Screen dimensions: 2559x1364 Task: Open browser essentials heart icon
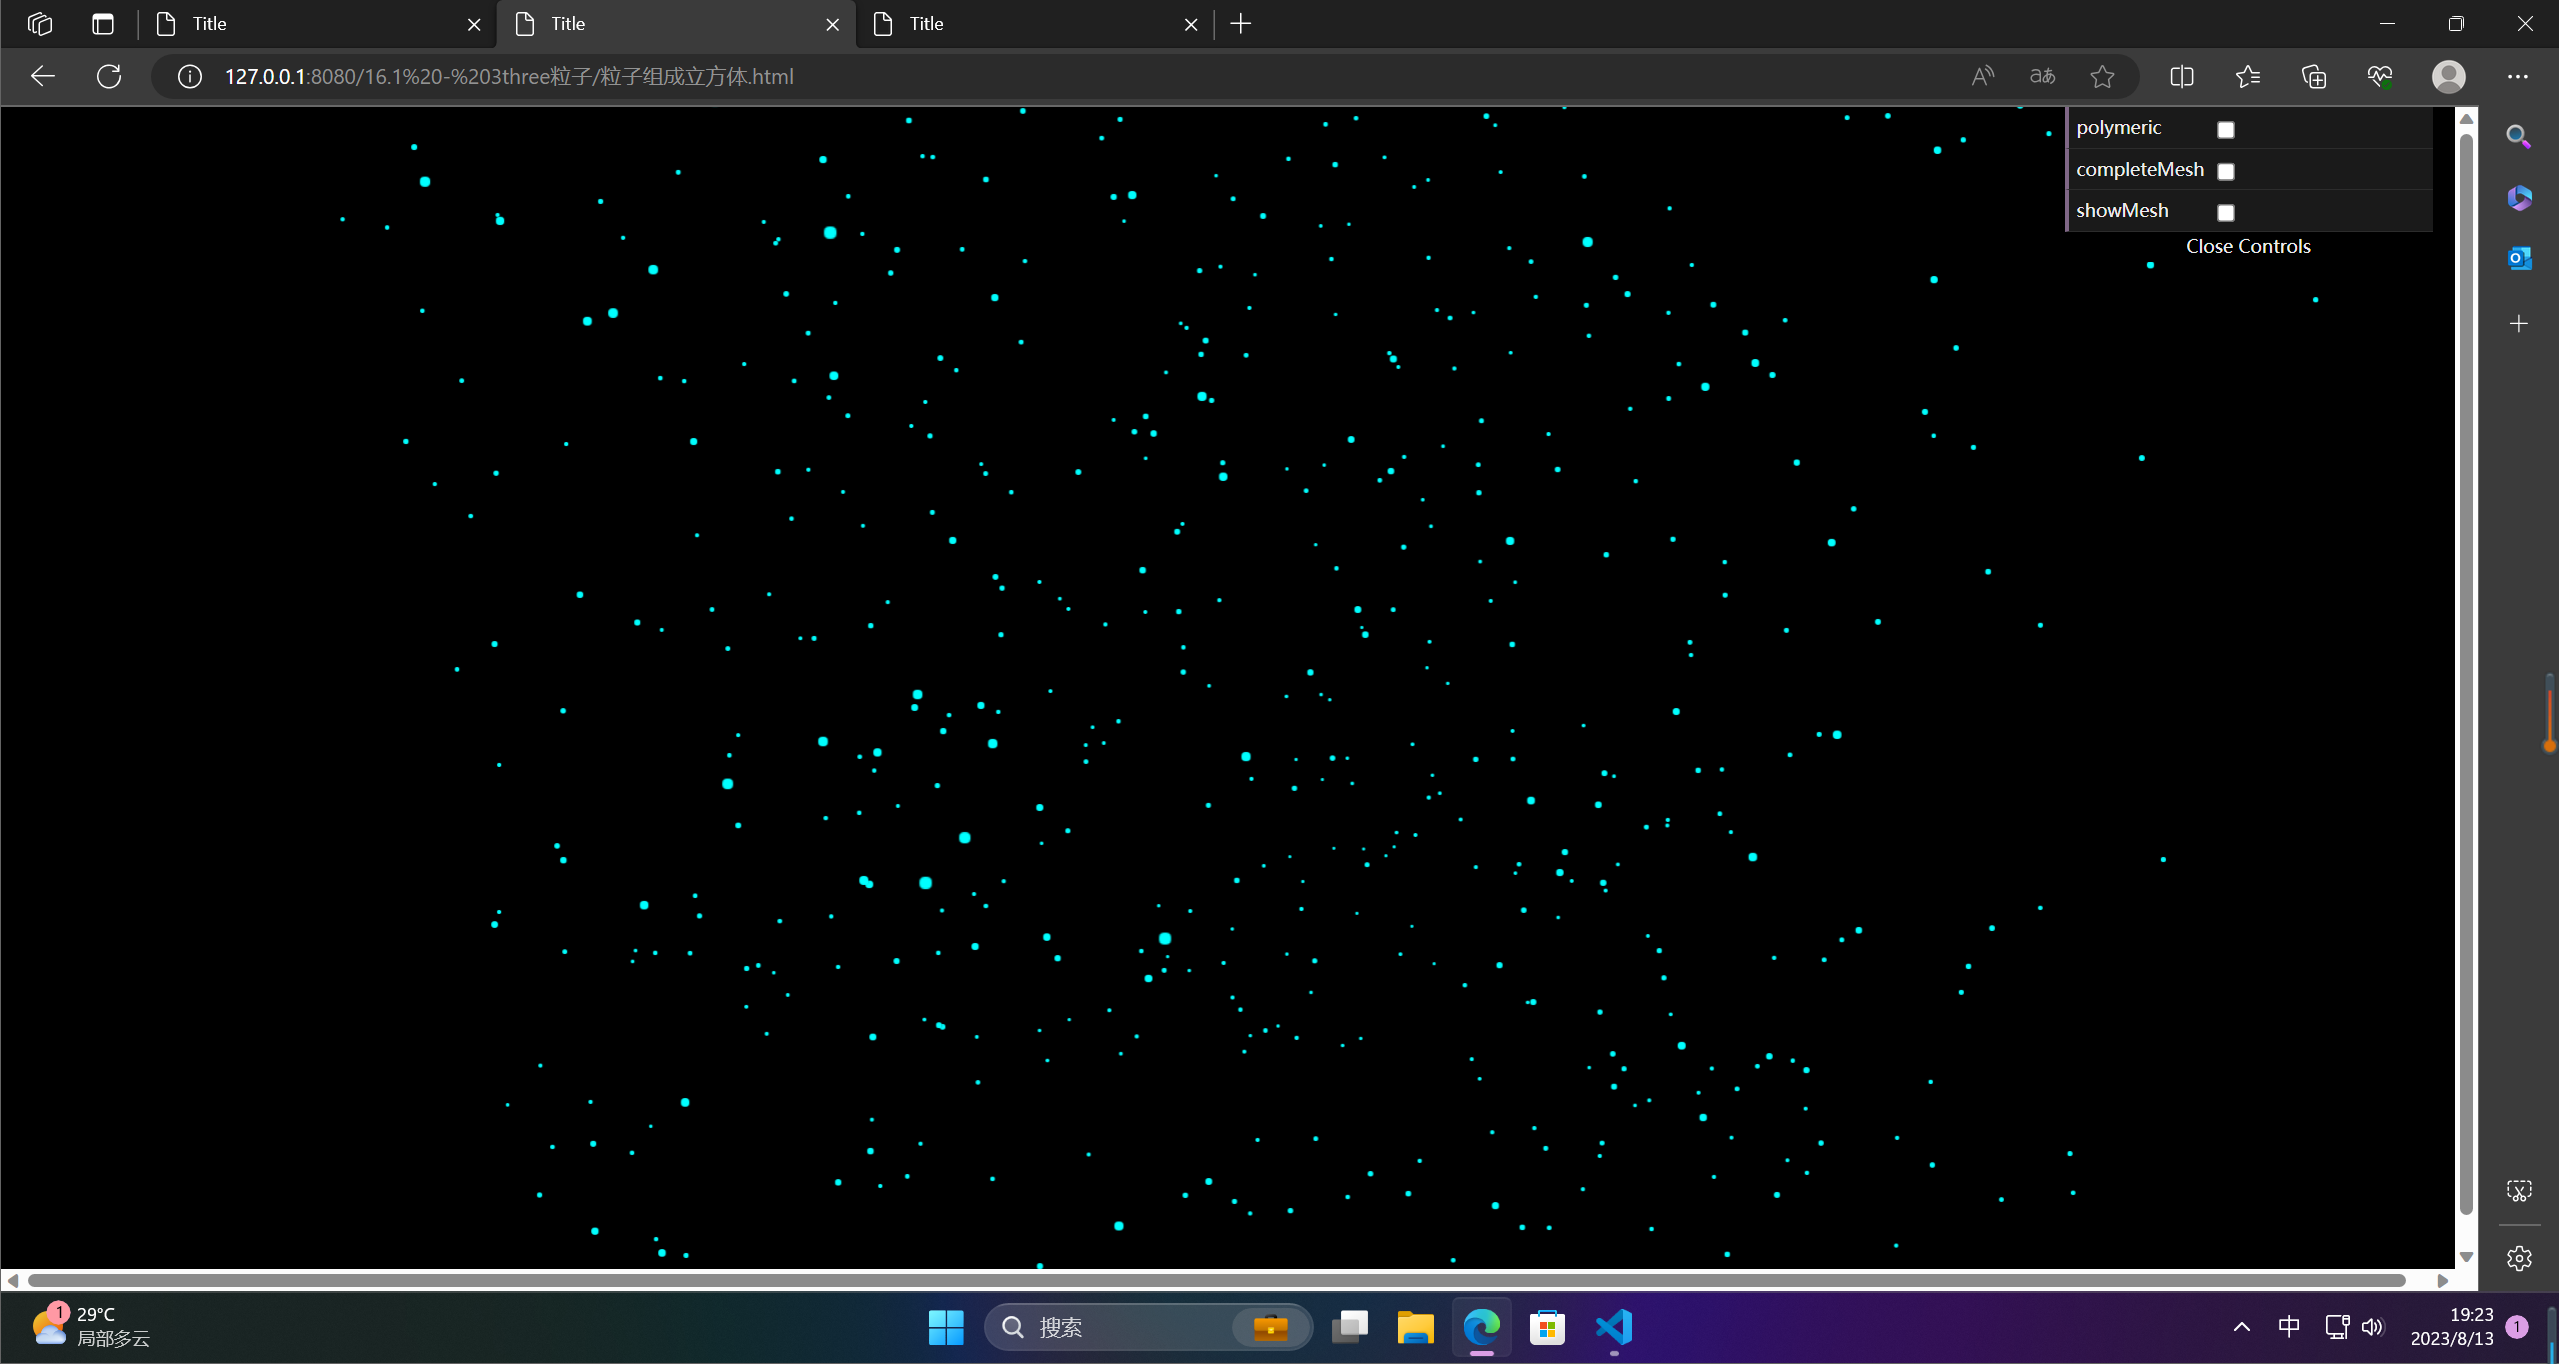[2380, 77]
